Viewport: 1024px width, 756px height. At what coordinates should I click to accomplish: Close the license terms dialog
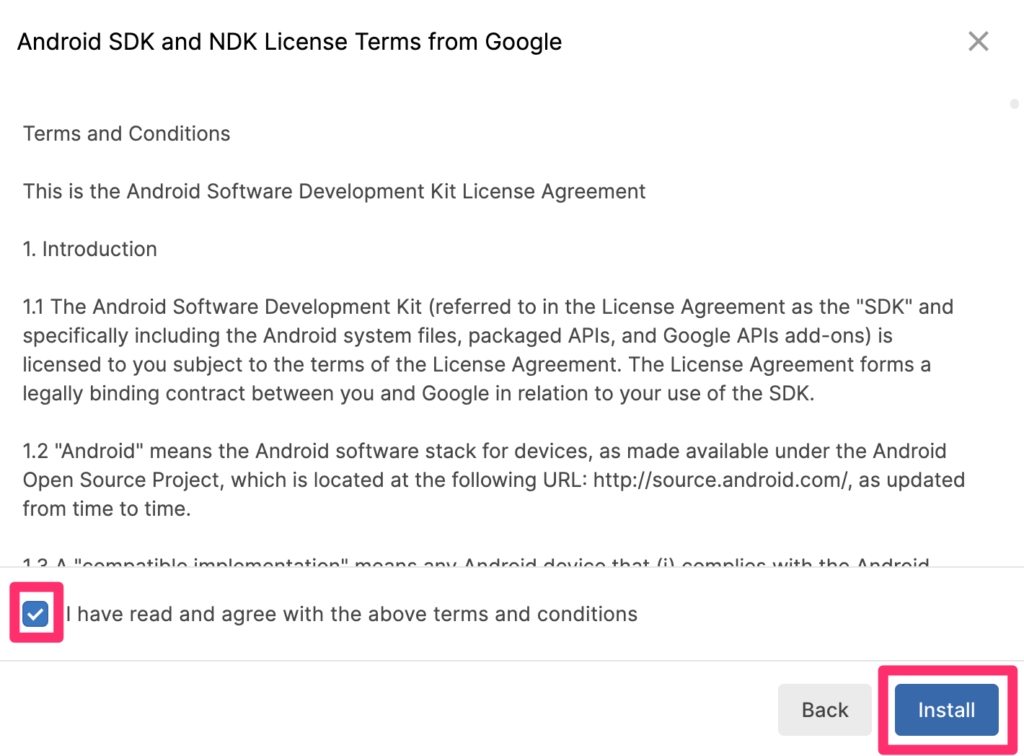[x=978, y=41]
